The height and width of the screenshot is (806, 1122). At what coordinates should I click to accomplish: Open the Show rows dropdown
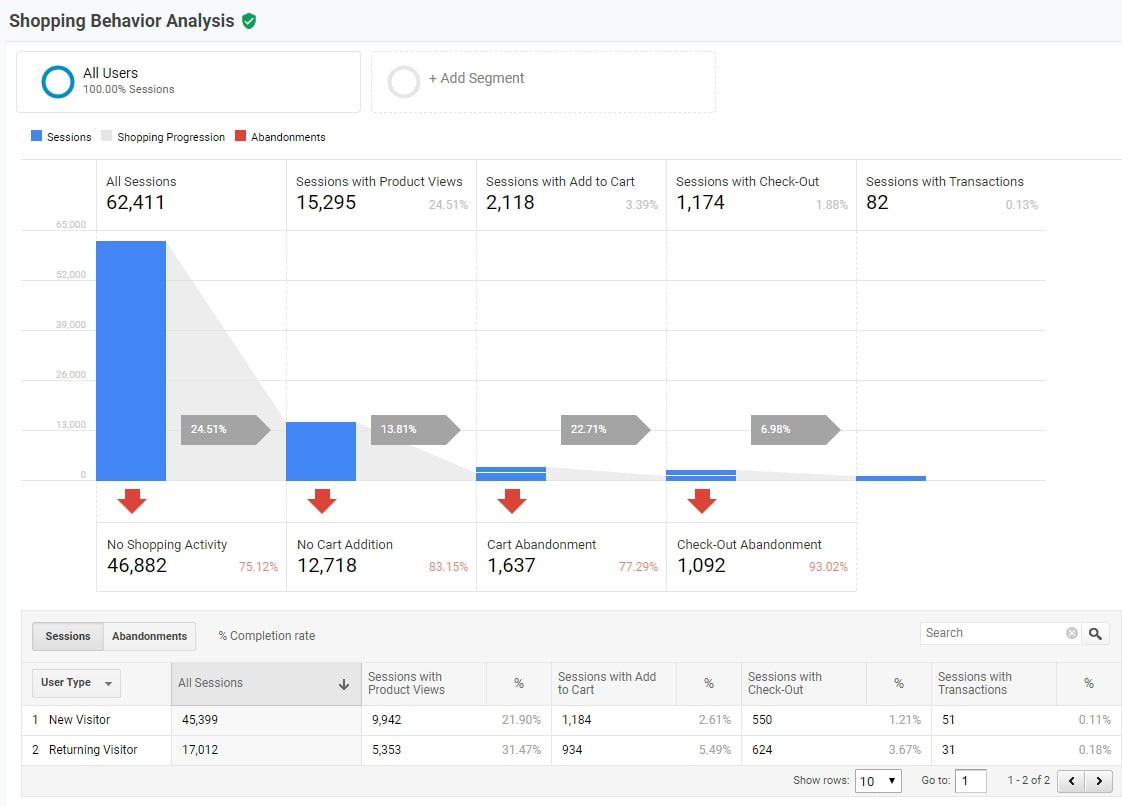coord(878,781)
